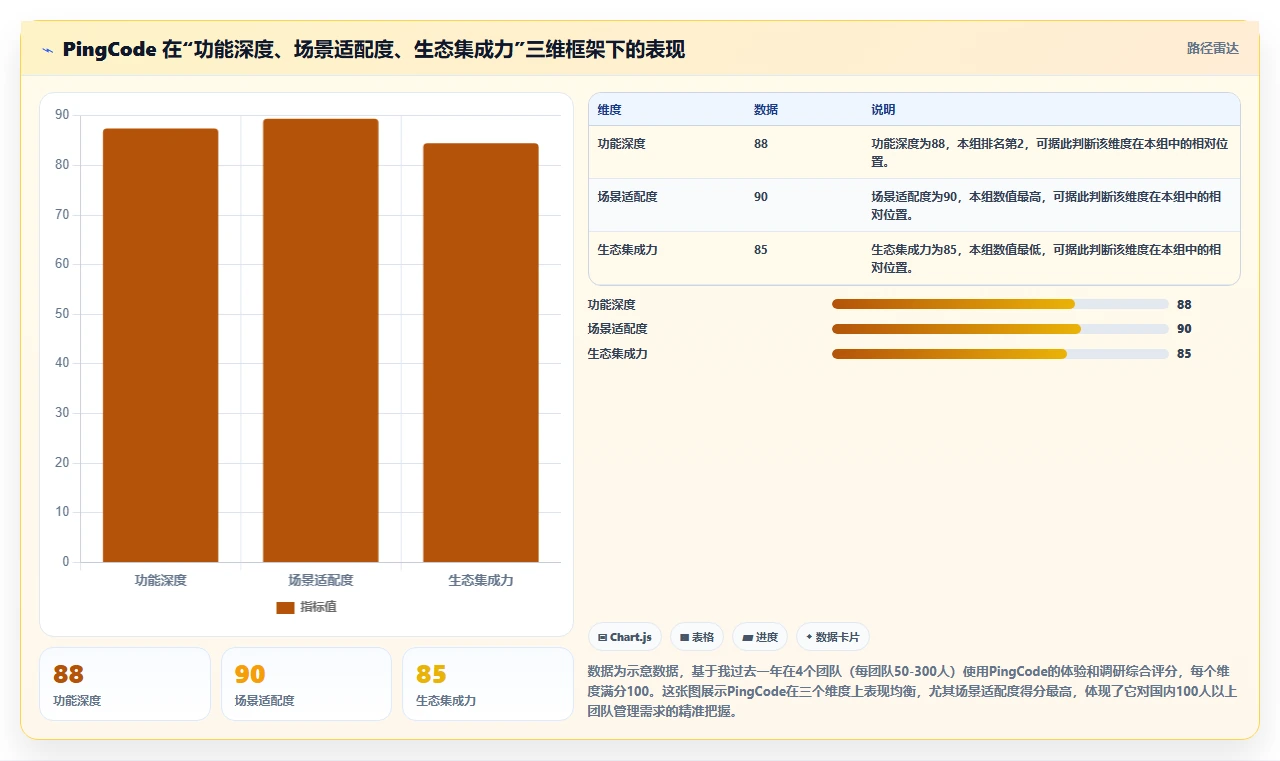
Task: Click the 场景适配度 cell in table
Action: pos(627,197)
